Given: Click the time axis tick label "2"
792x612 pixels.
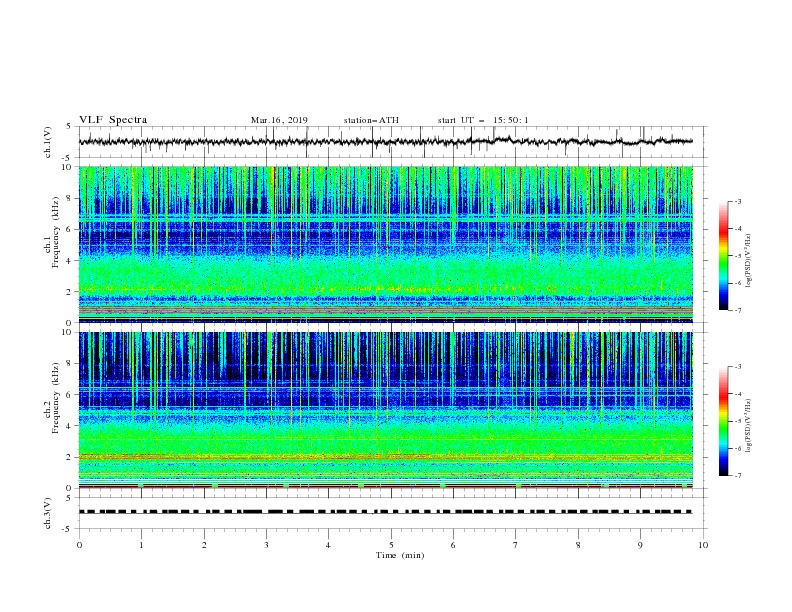Looking at the screenshot, I should pyautogui.click(x=204, y=545).
